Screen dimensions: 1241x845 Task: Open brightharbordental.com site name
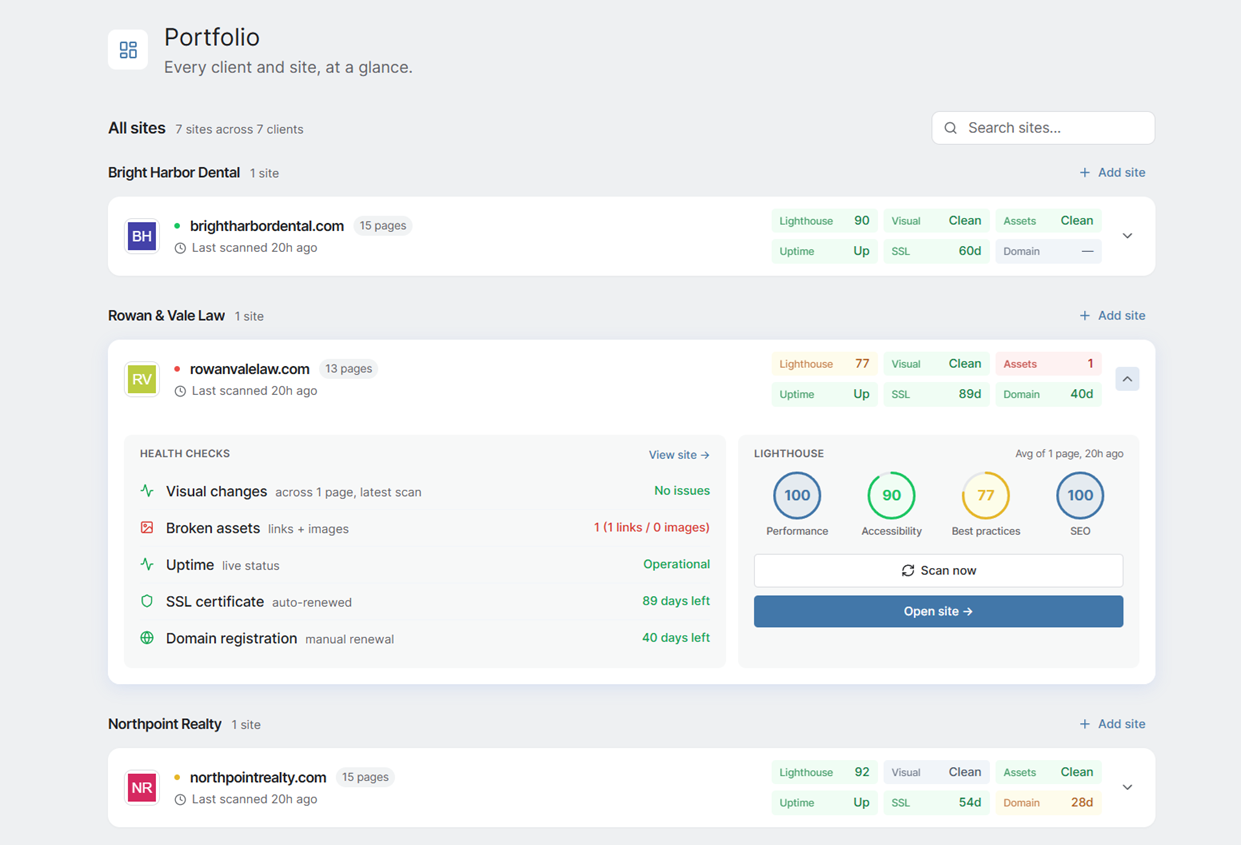coord(267,226)
